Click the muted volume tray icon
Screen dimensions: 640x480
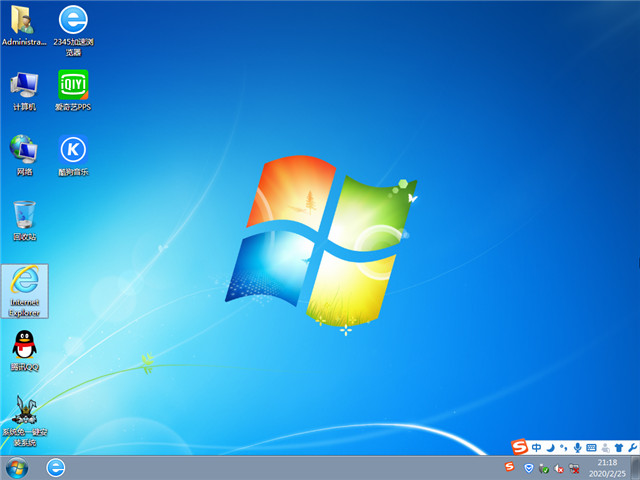559,469
